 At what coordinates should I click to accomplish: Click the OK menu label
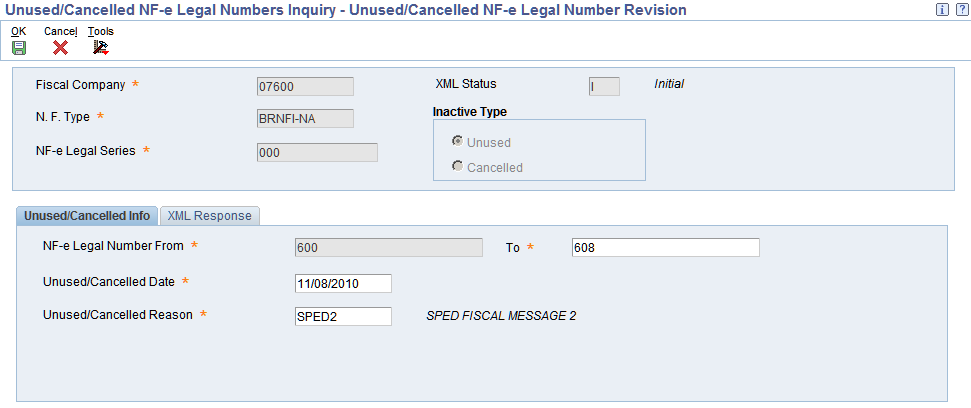click(19, 31)
